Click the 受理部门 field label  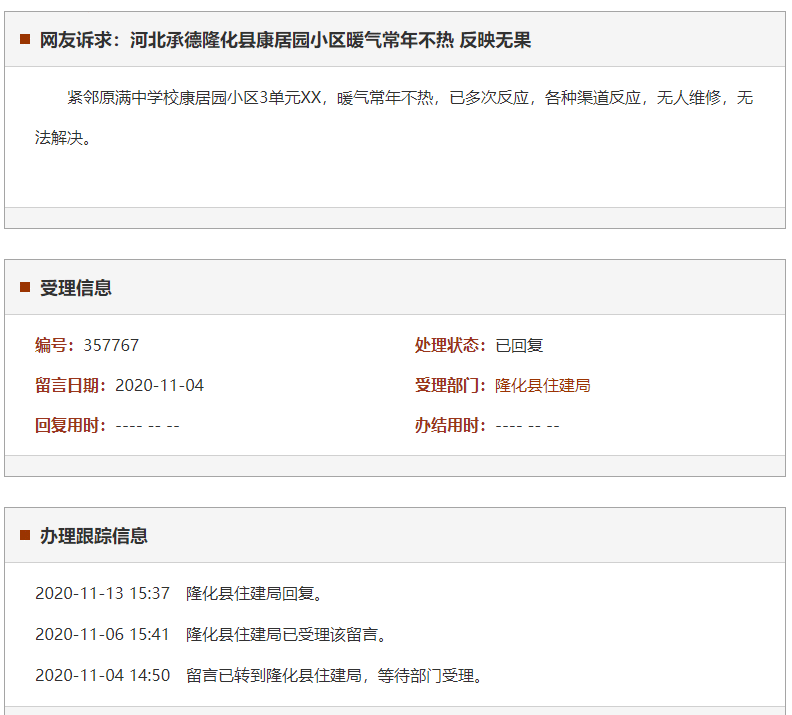pyautogui.click(x=450, y=385)
